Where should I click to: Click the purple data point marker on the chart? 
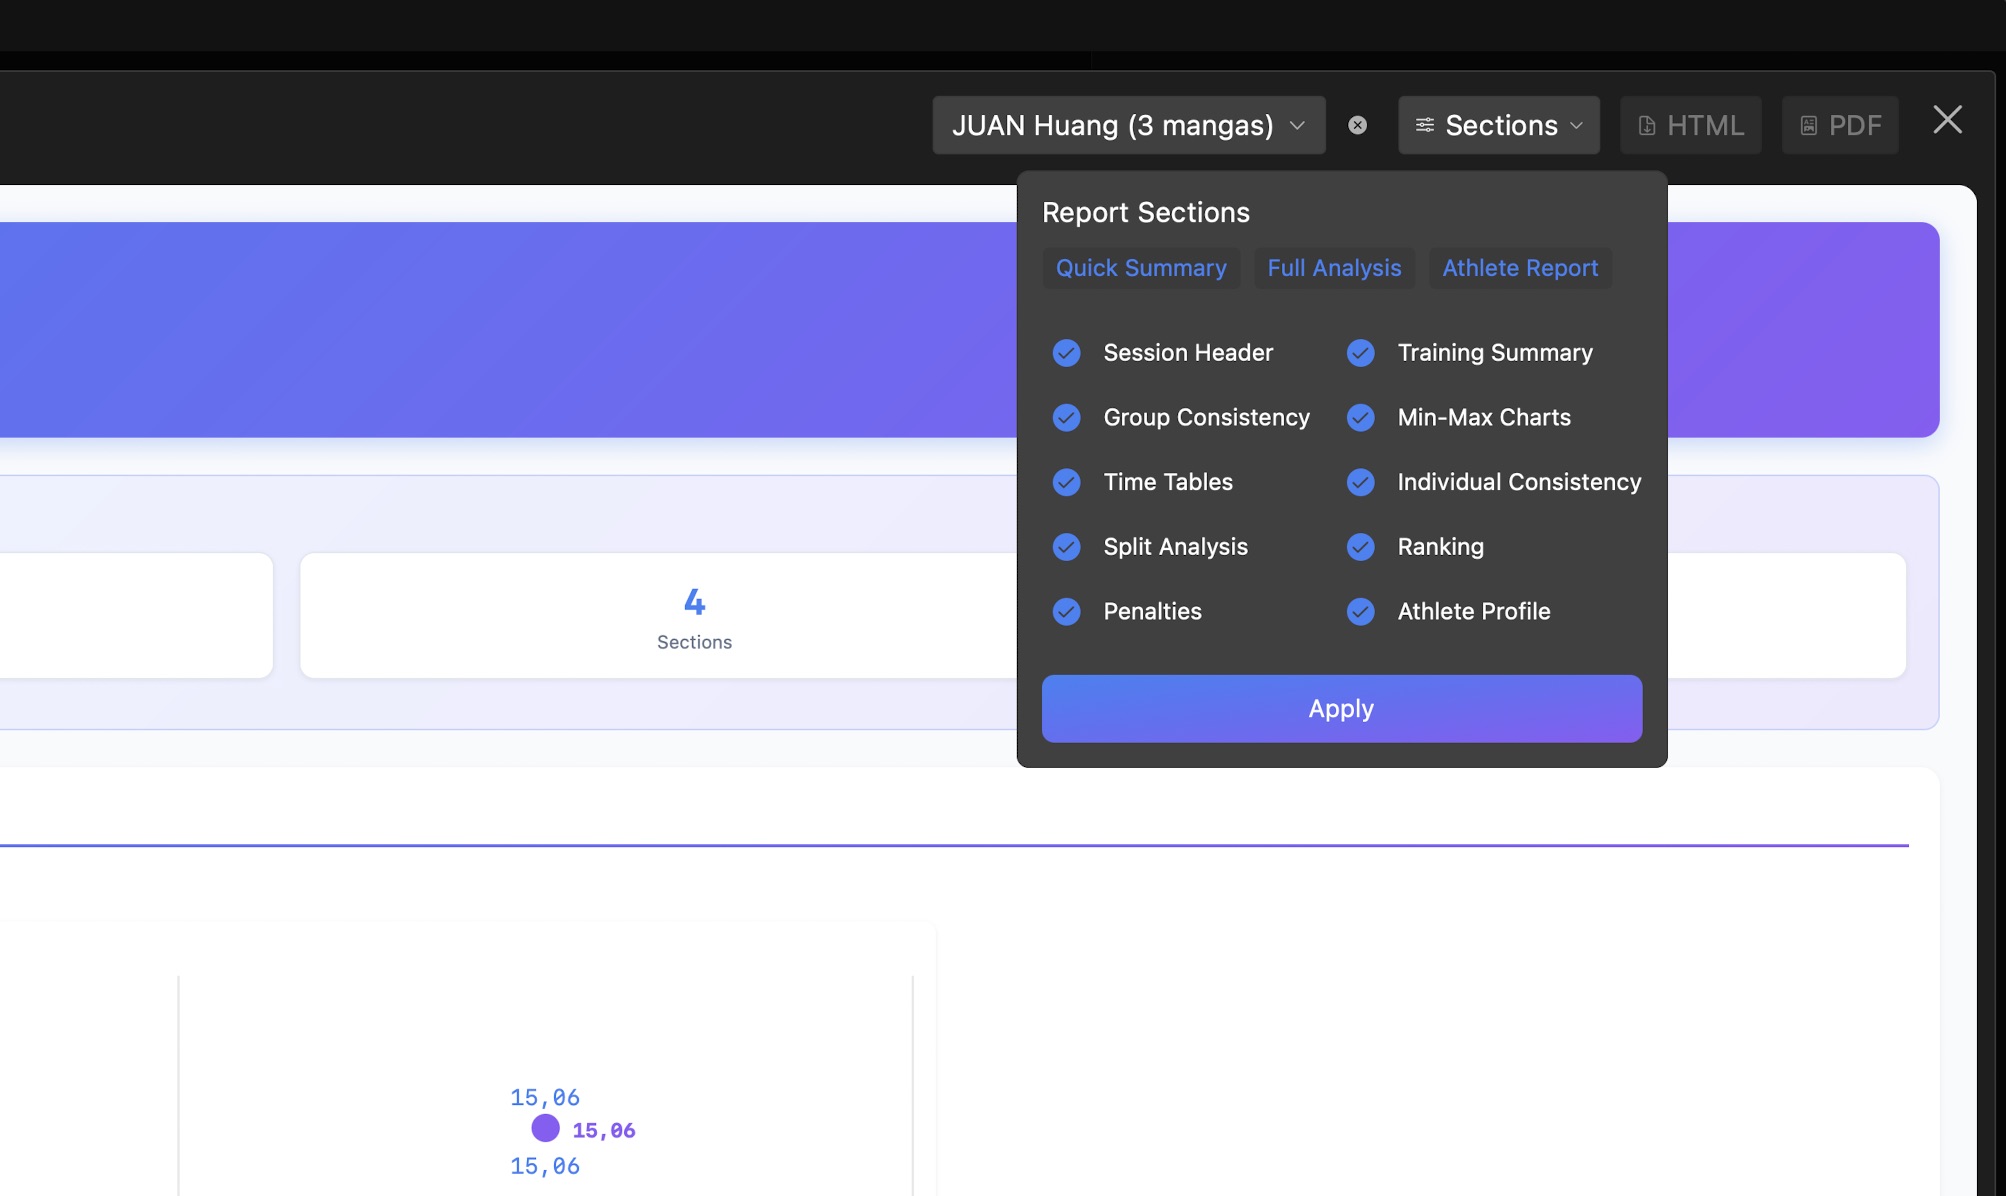coord(545,1128)
